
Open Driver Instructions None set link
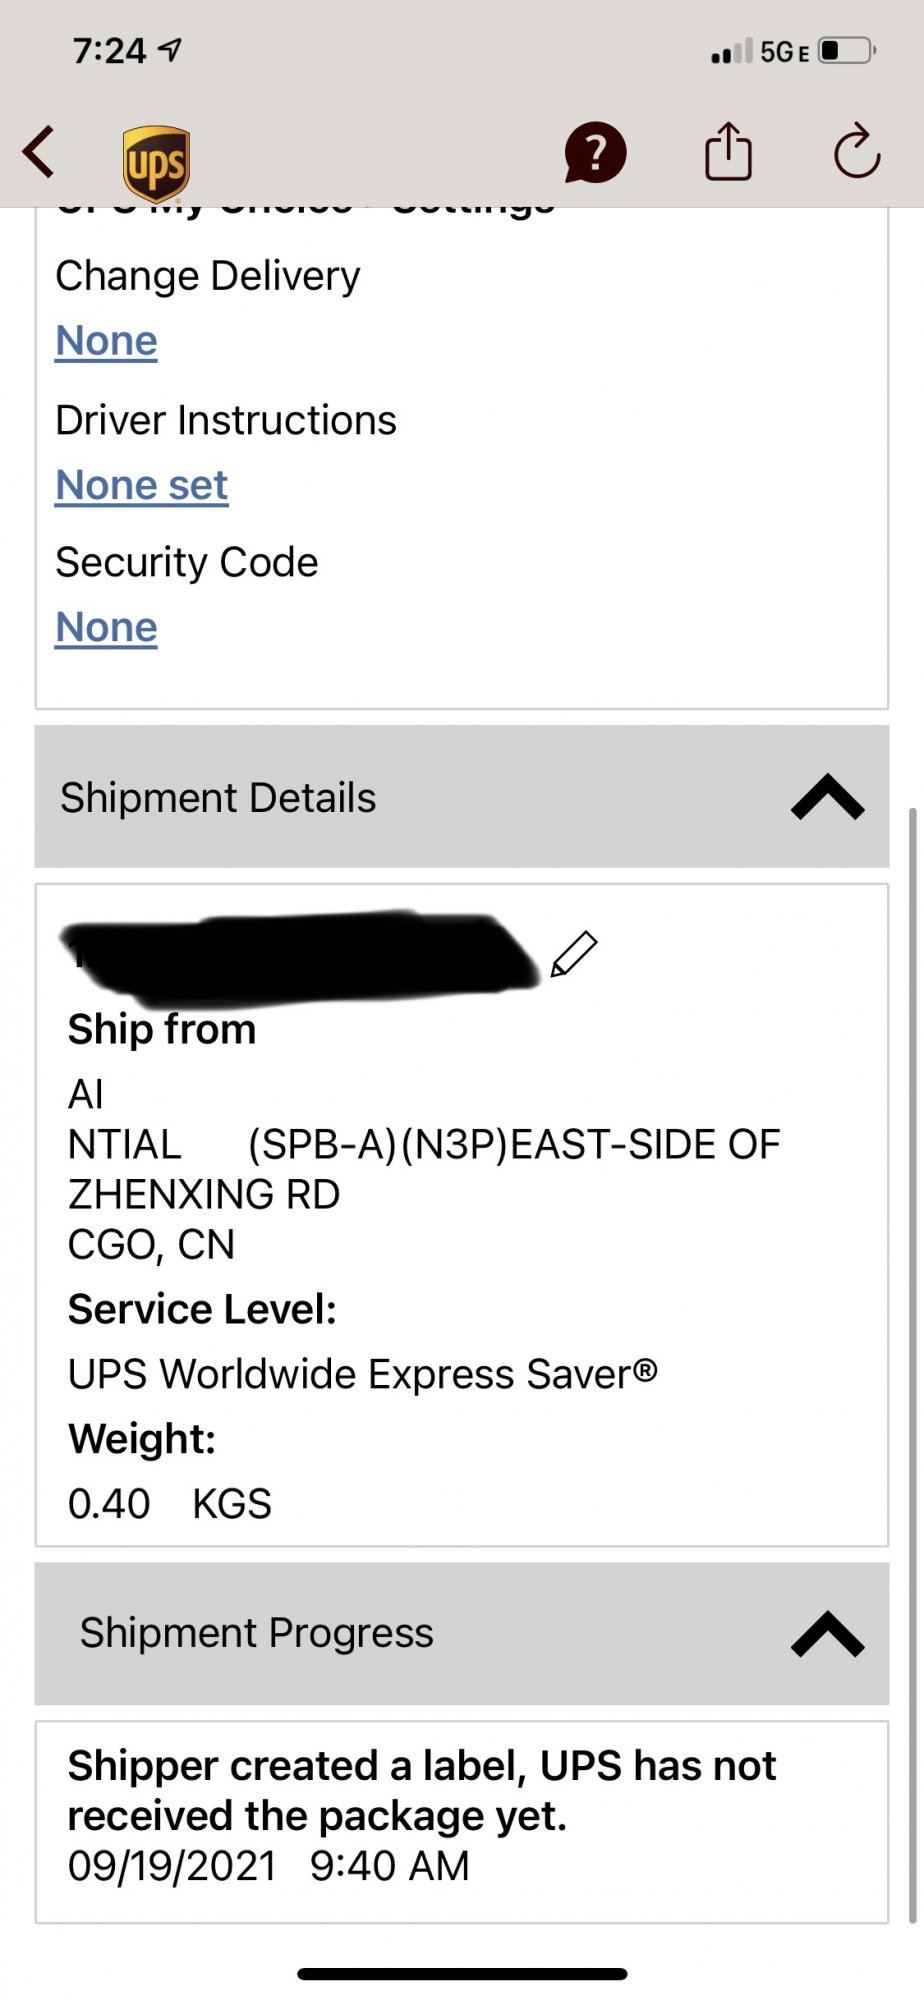pos(142,486)
